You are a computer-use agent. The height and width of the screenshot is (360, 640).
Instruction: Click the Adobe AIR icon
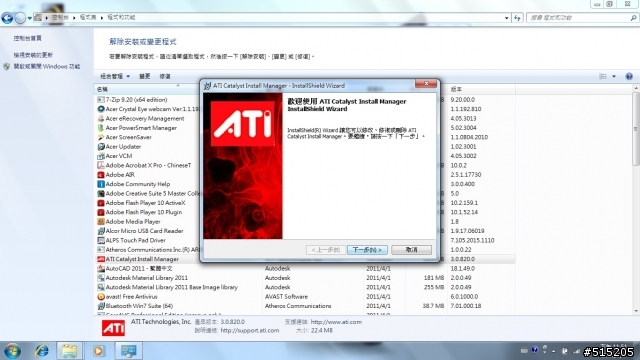click(x=100, y=175)
